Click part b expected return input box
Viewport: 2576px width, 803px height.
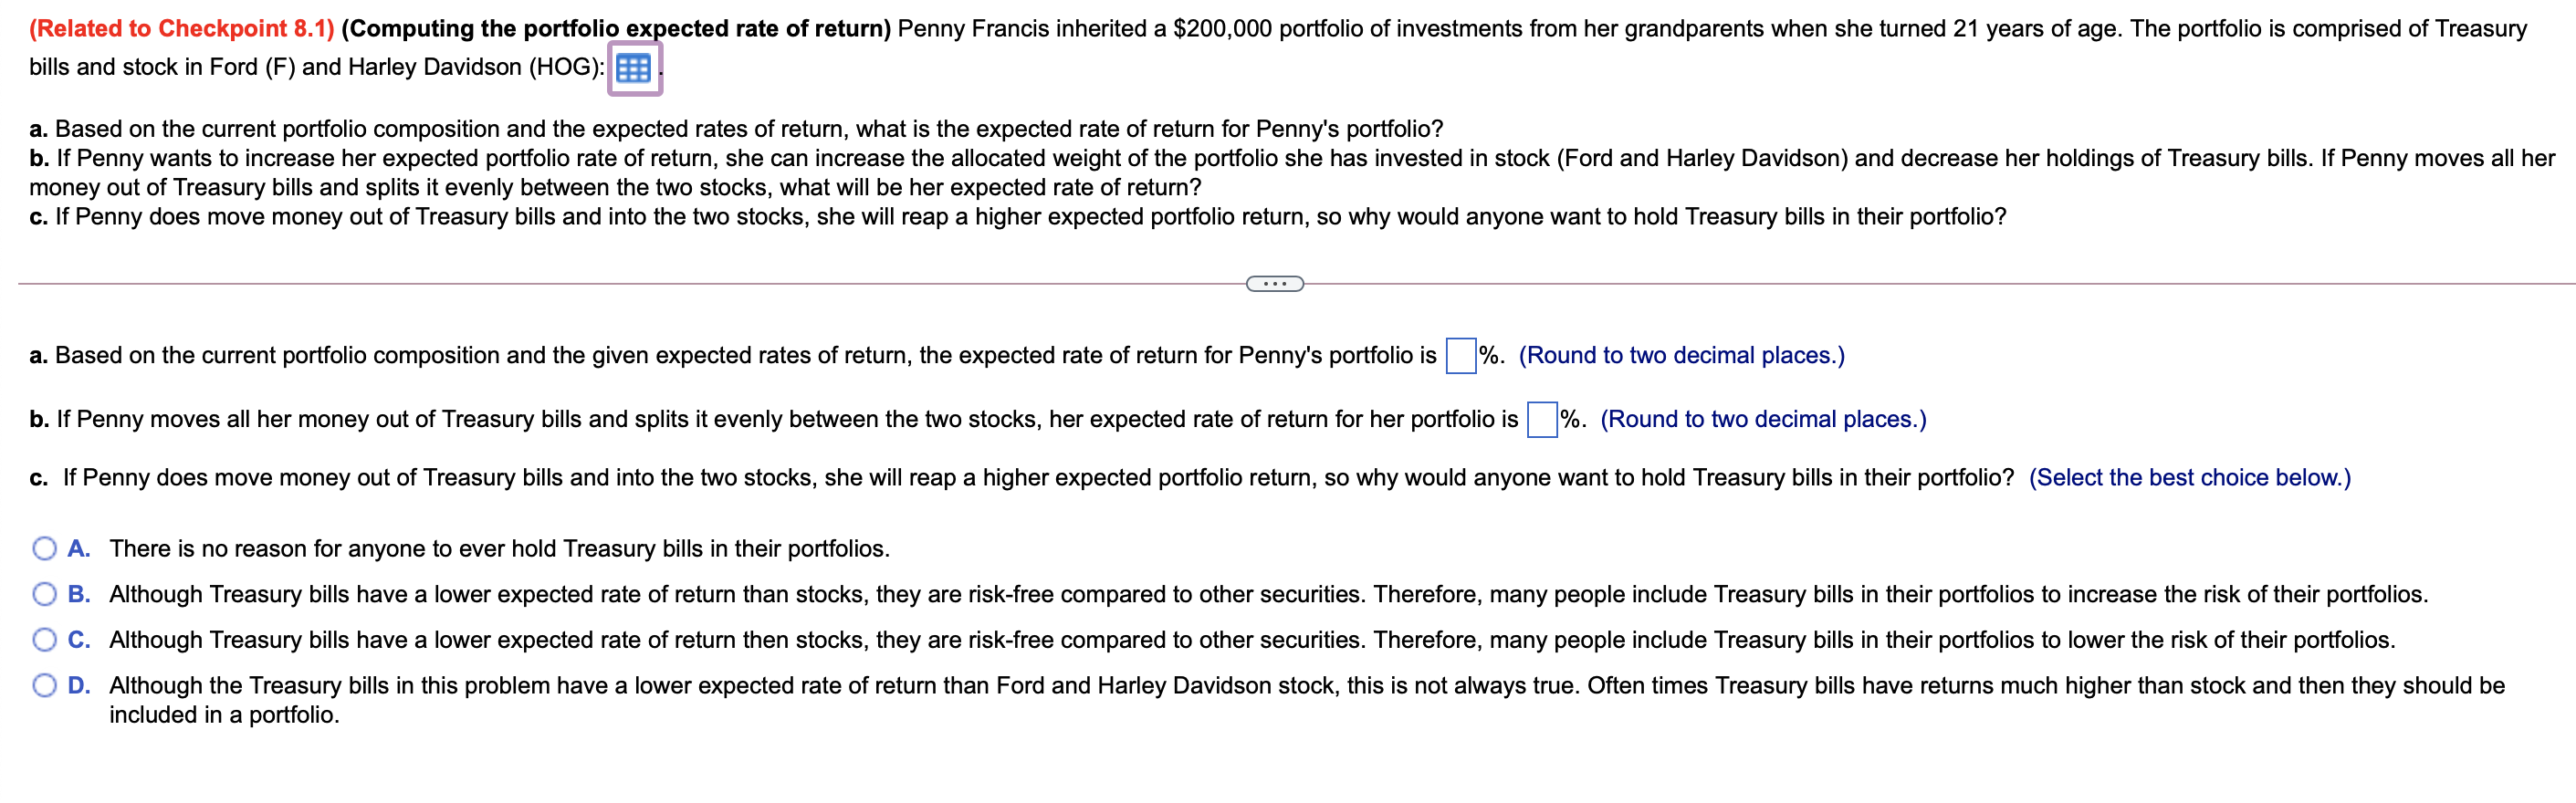coord(1542,420)
